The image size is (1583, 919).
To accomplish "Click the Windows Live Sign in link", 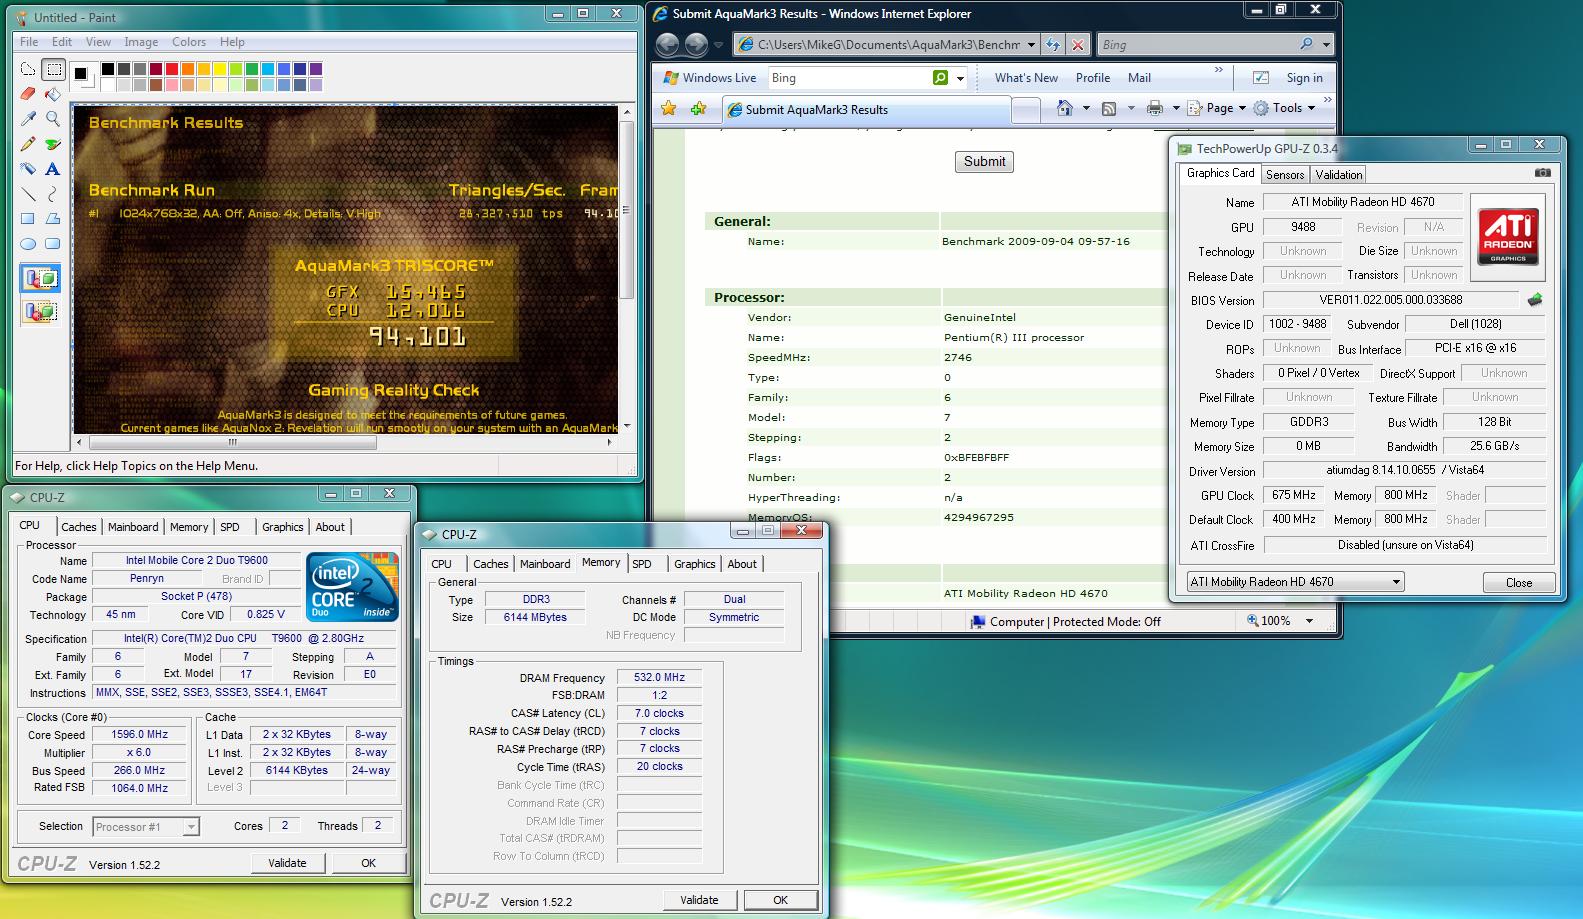I will [1304, 78].
